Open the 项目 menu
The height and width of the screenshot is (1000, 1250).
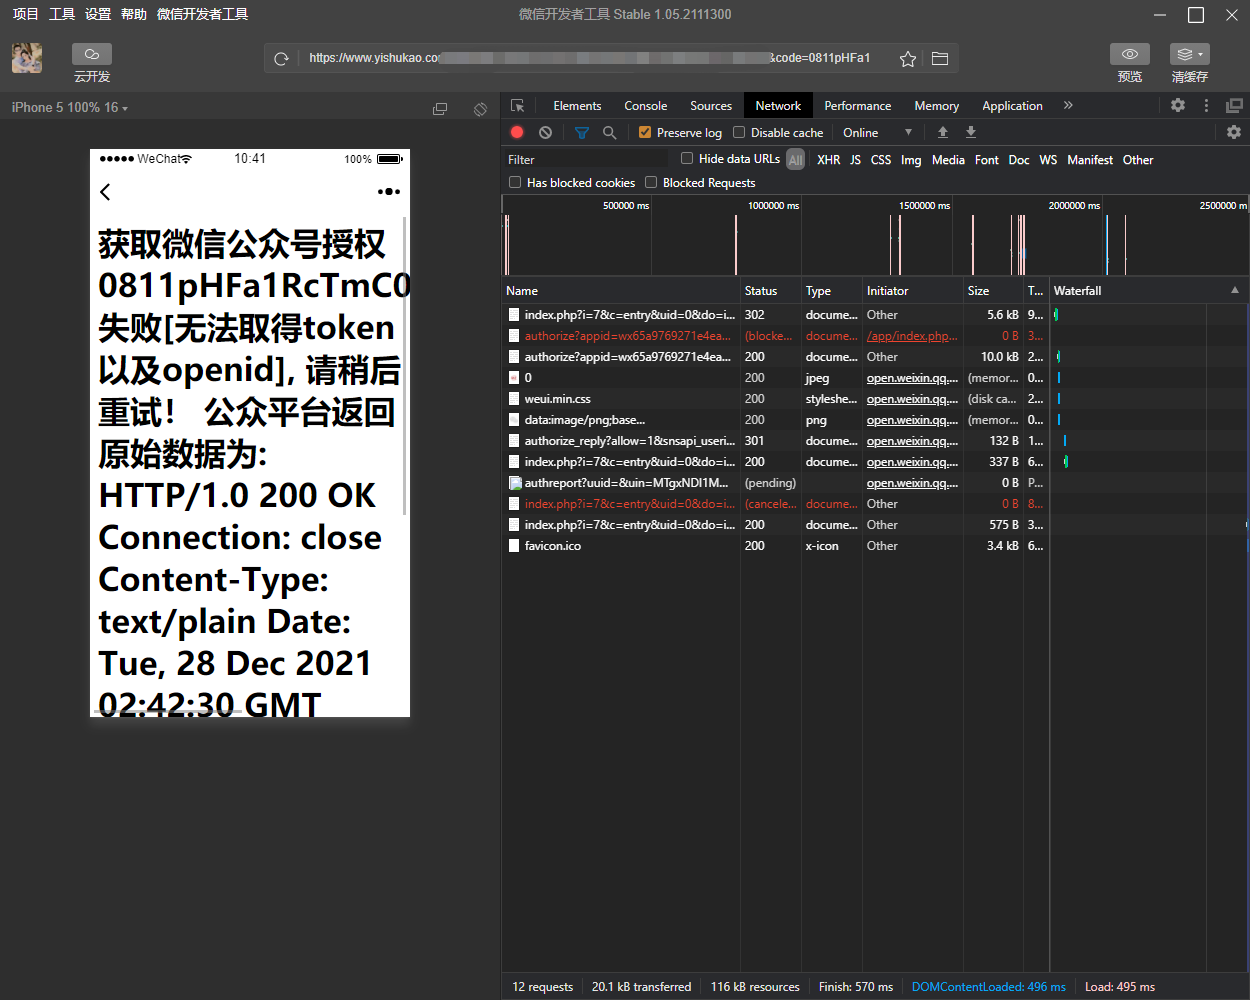25,14
